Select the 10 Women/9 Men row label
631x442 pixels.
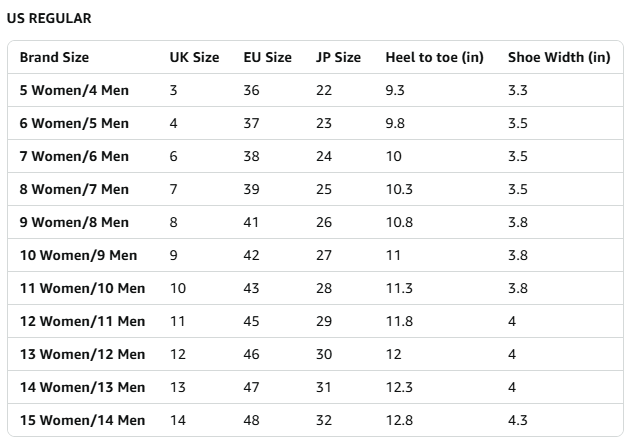pyautogui.click(x=78, y=255)
